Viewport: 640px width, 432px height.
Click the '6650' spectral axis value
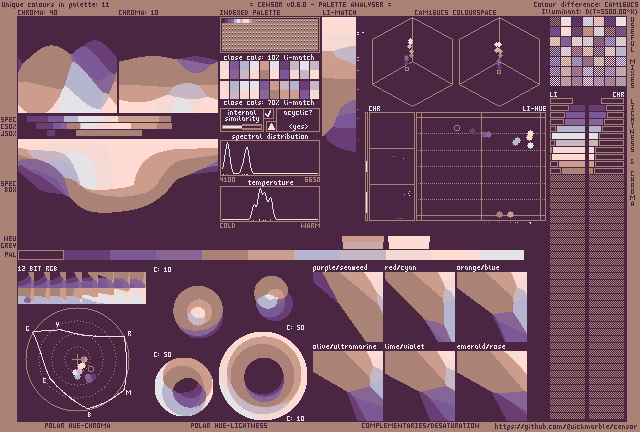(x=312, y=180)
